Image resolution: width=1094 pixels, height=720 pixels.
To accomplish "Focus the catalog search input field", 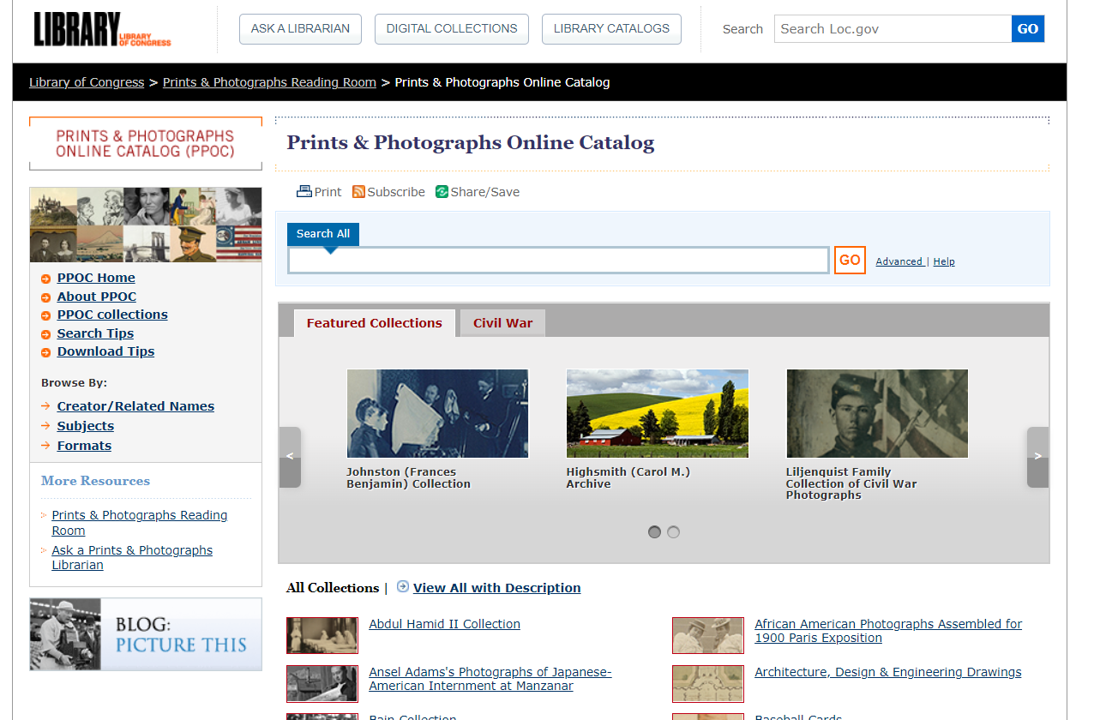I will 558,260.
